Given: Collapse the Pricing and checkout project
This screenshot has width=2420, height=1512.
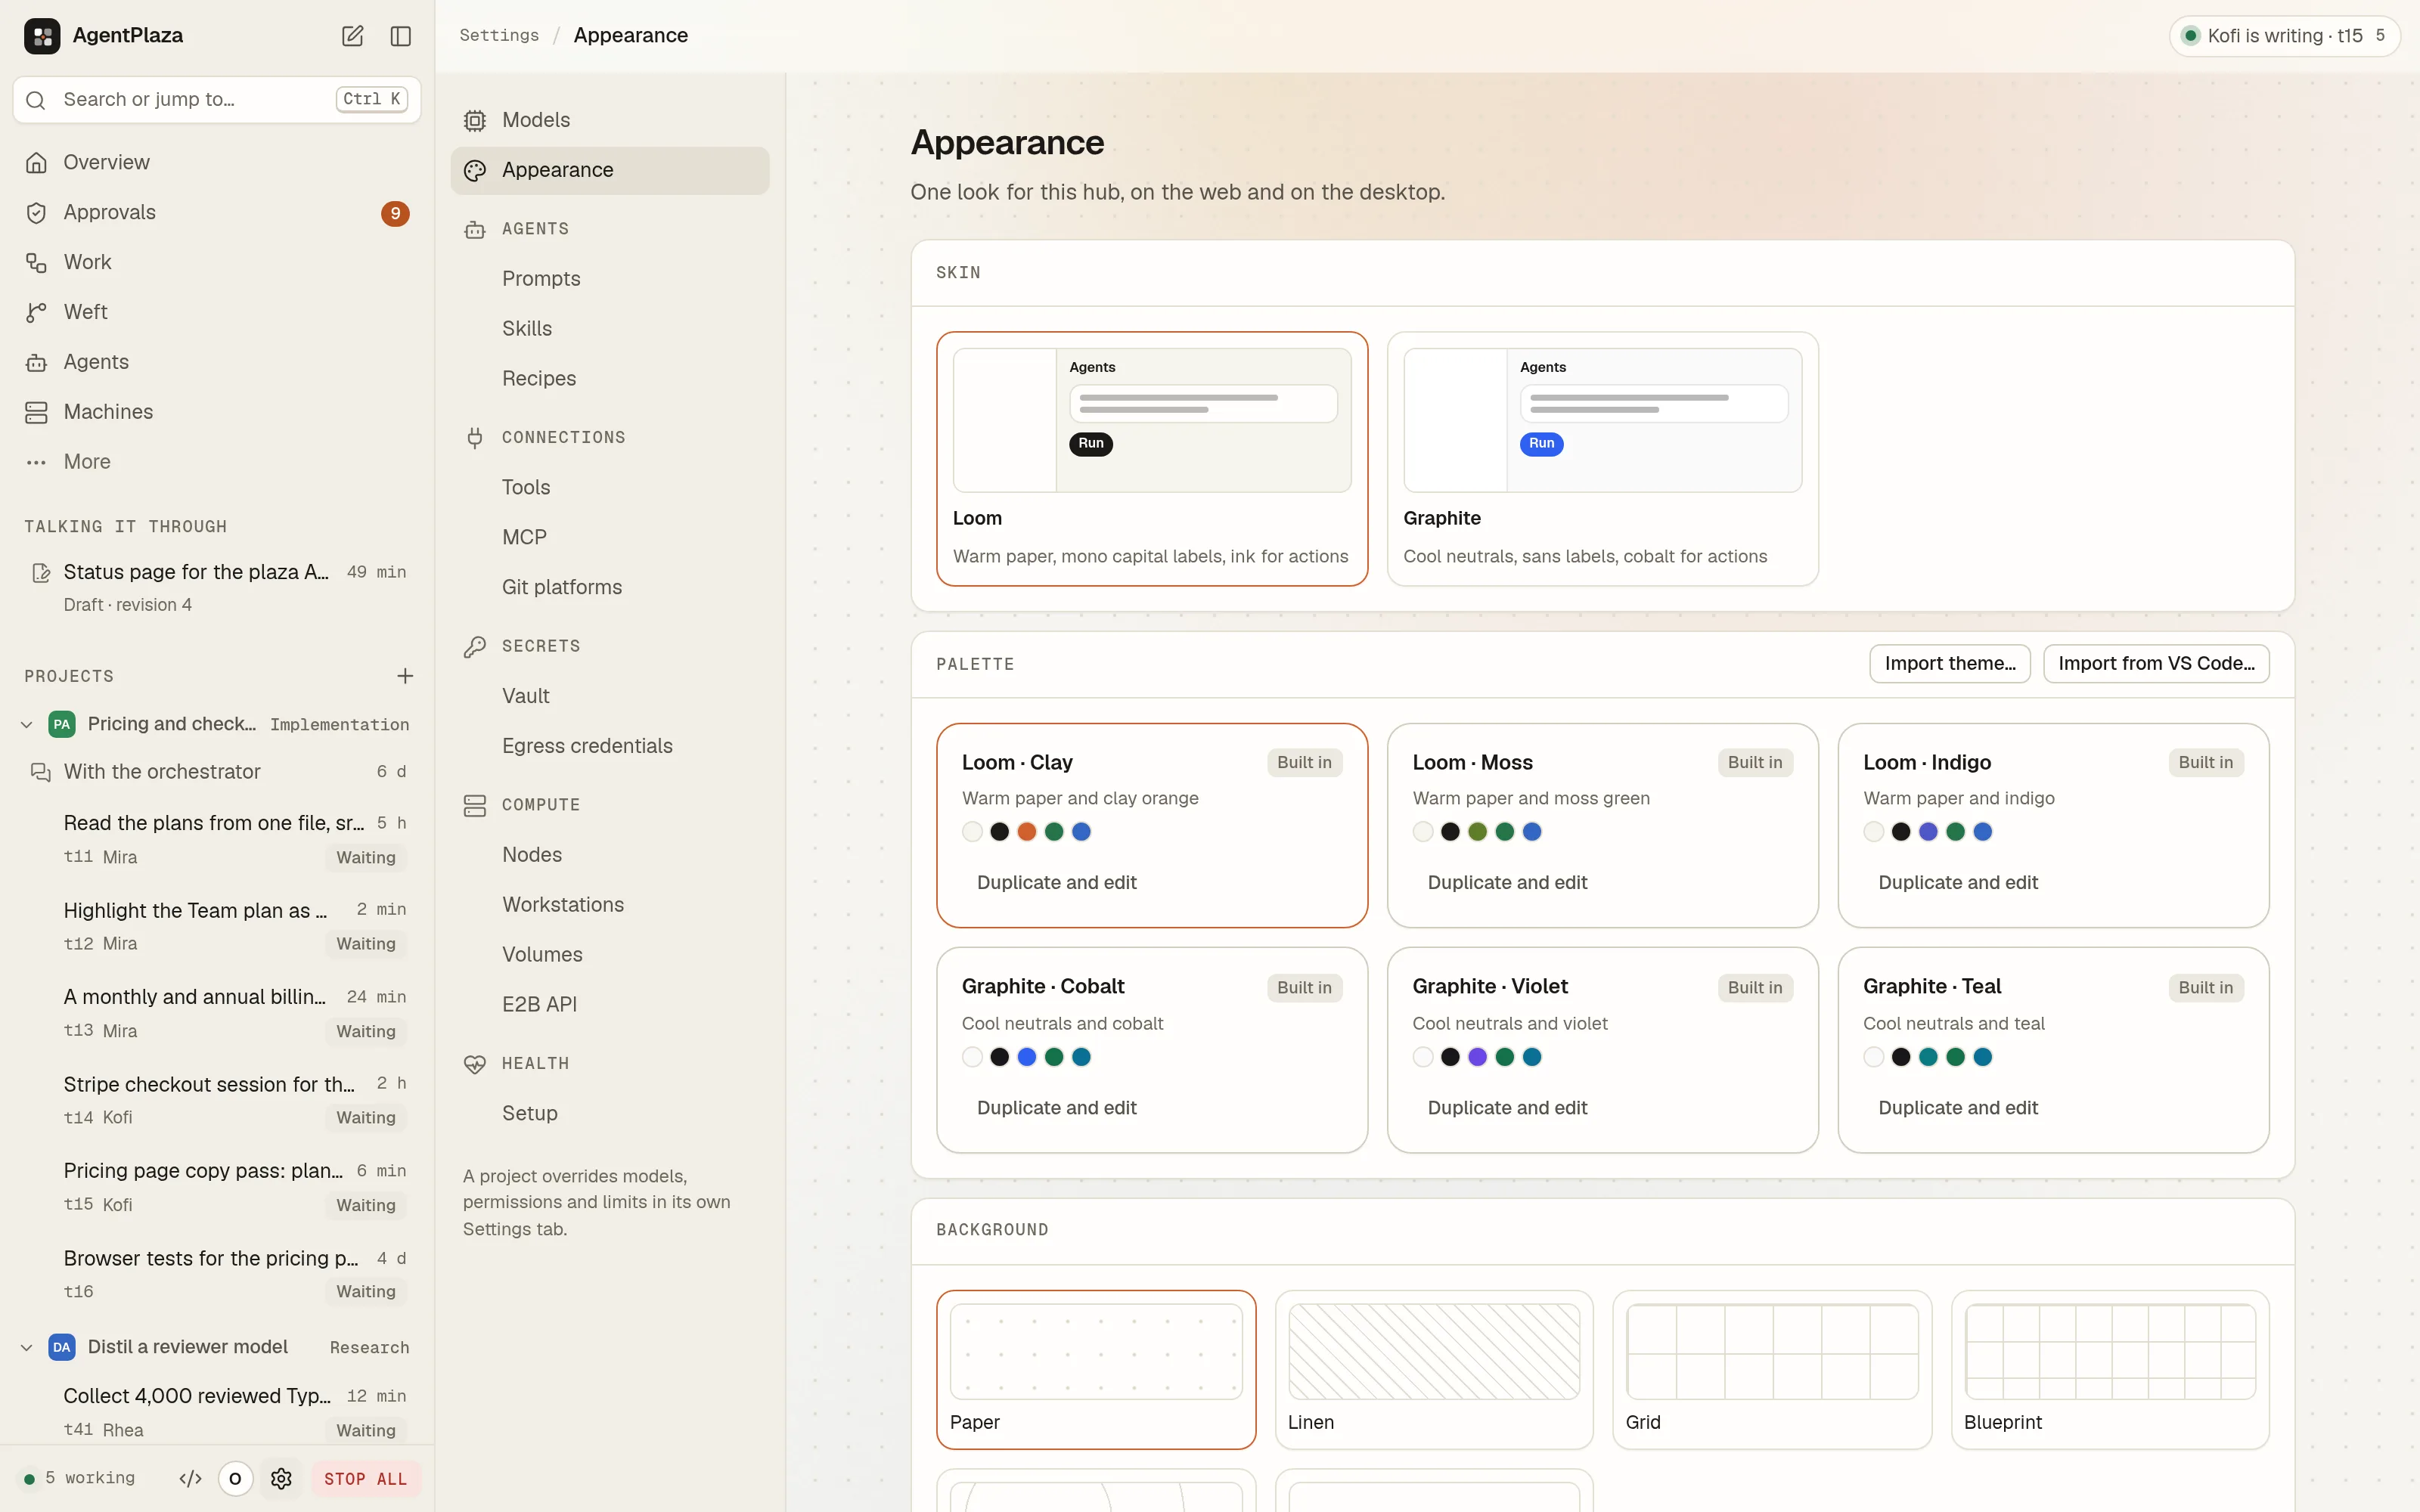Looking at the screenshot, I should tap(27, 724).
